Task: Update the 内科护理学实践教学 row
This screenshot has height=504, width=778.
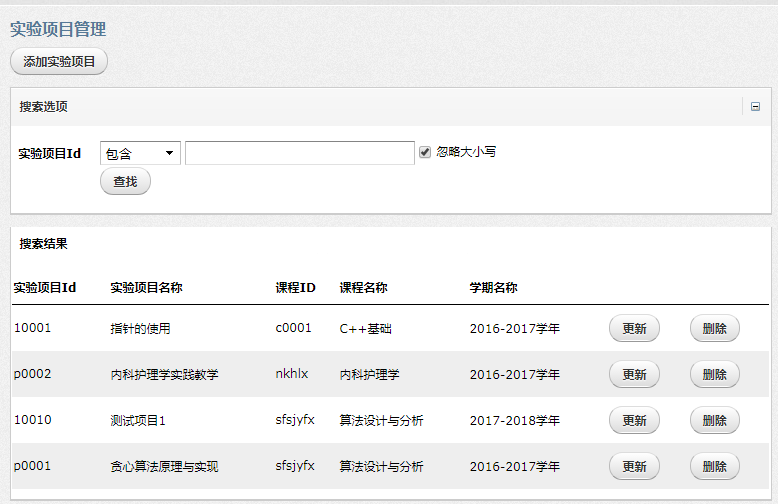Action: pyautogui.click(x=634, y=375)
